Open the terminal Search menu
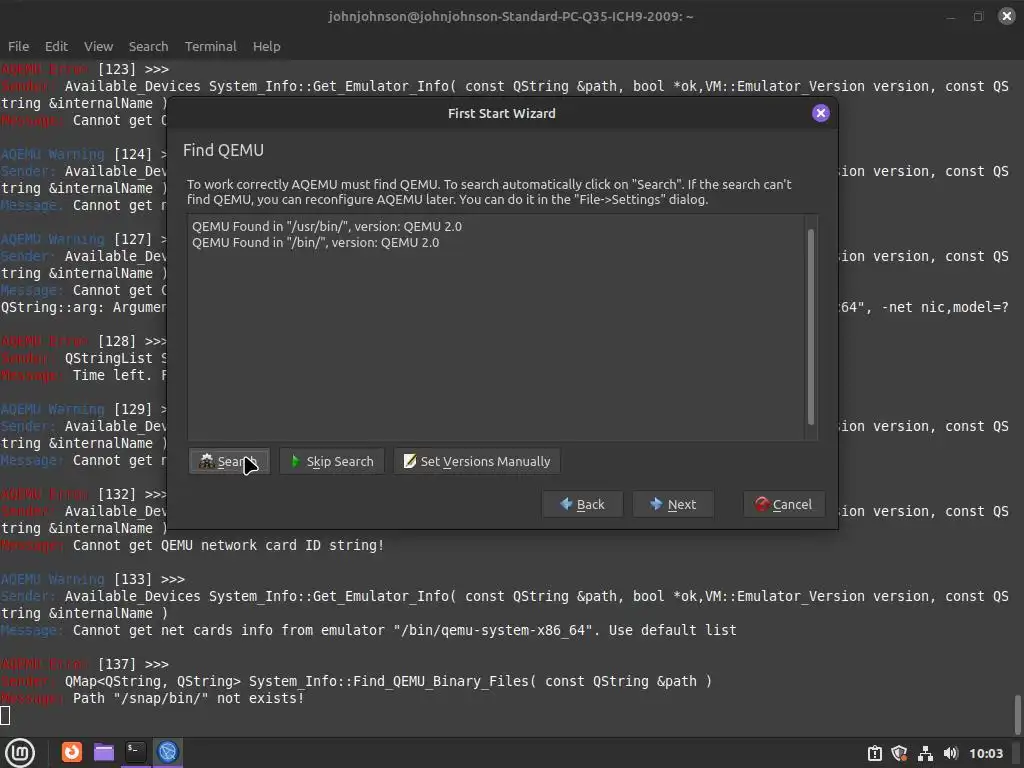 point(148,46)
